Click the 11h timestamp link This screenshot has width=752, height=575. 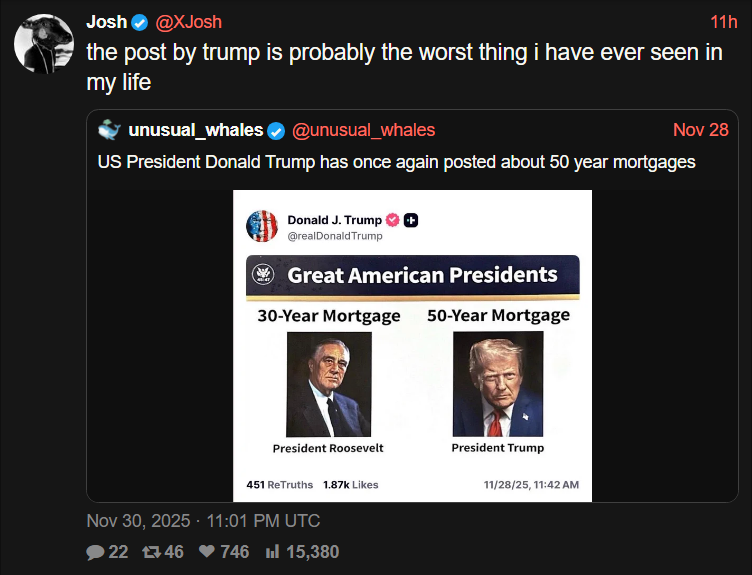tap(723, 23)
